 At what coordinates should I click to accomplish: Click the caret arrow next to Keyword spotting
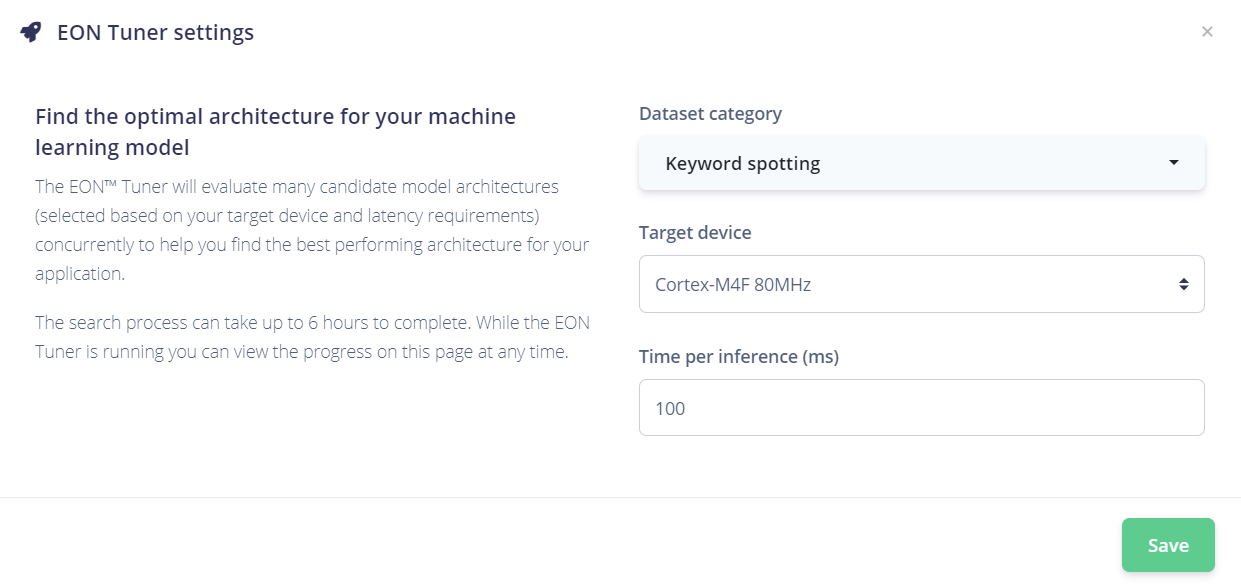[1174, 163]
